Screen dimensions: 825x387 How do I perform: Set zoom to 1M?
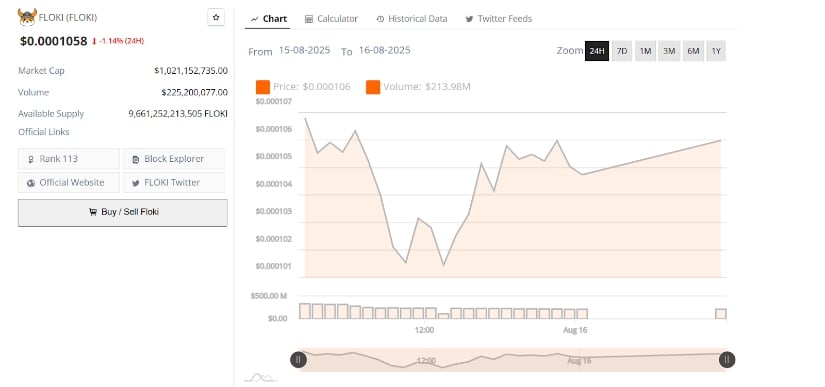(646, 51)
